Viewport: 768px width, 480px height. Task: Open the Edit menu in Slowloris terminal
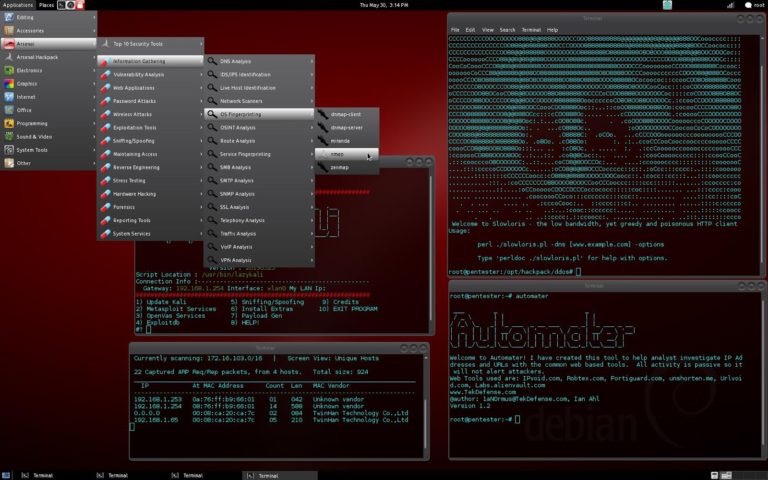470,30
